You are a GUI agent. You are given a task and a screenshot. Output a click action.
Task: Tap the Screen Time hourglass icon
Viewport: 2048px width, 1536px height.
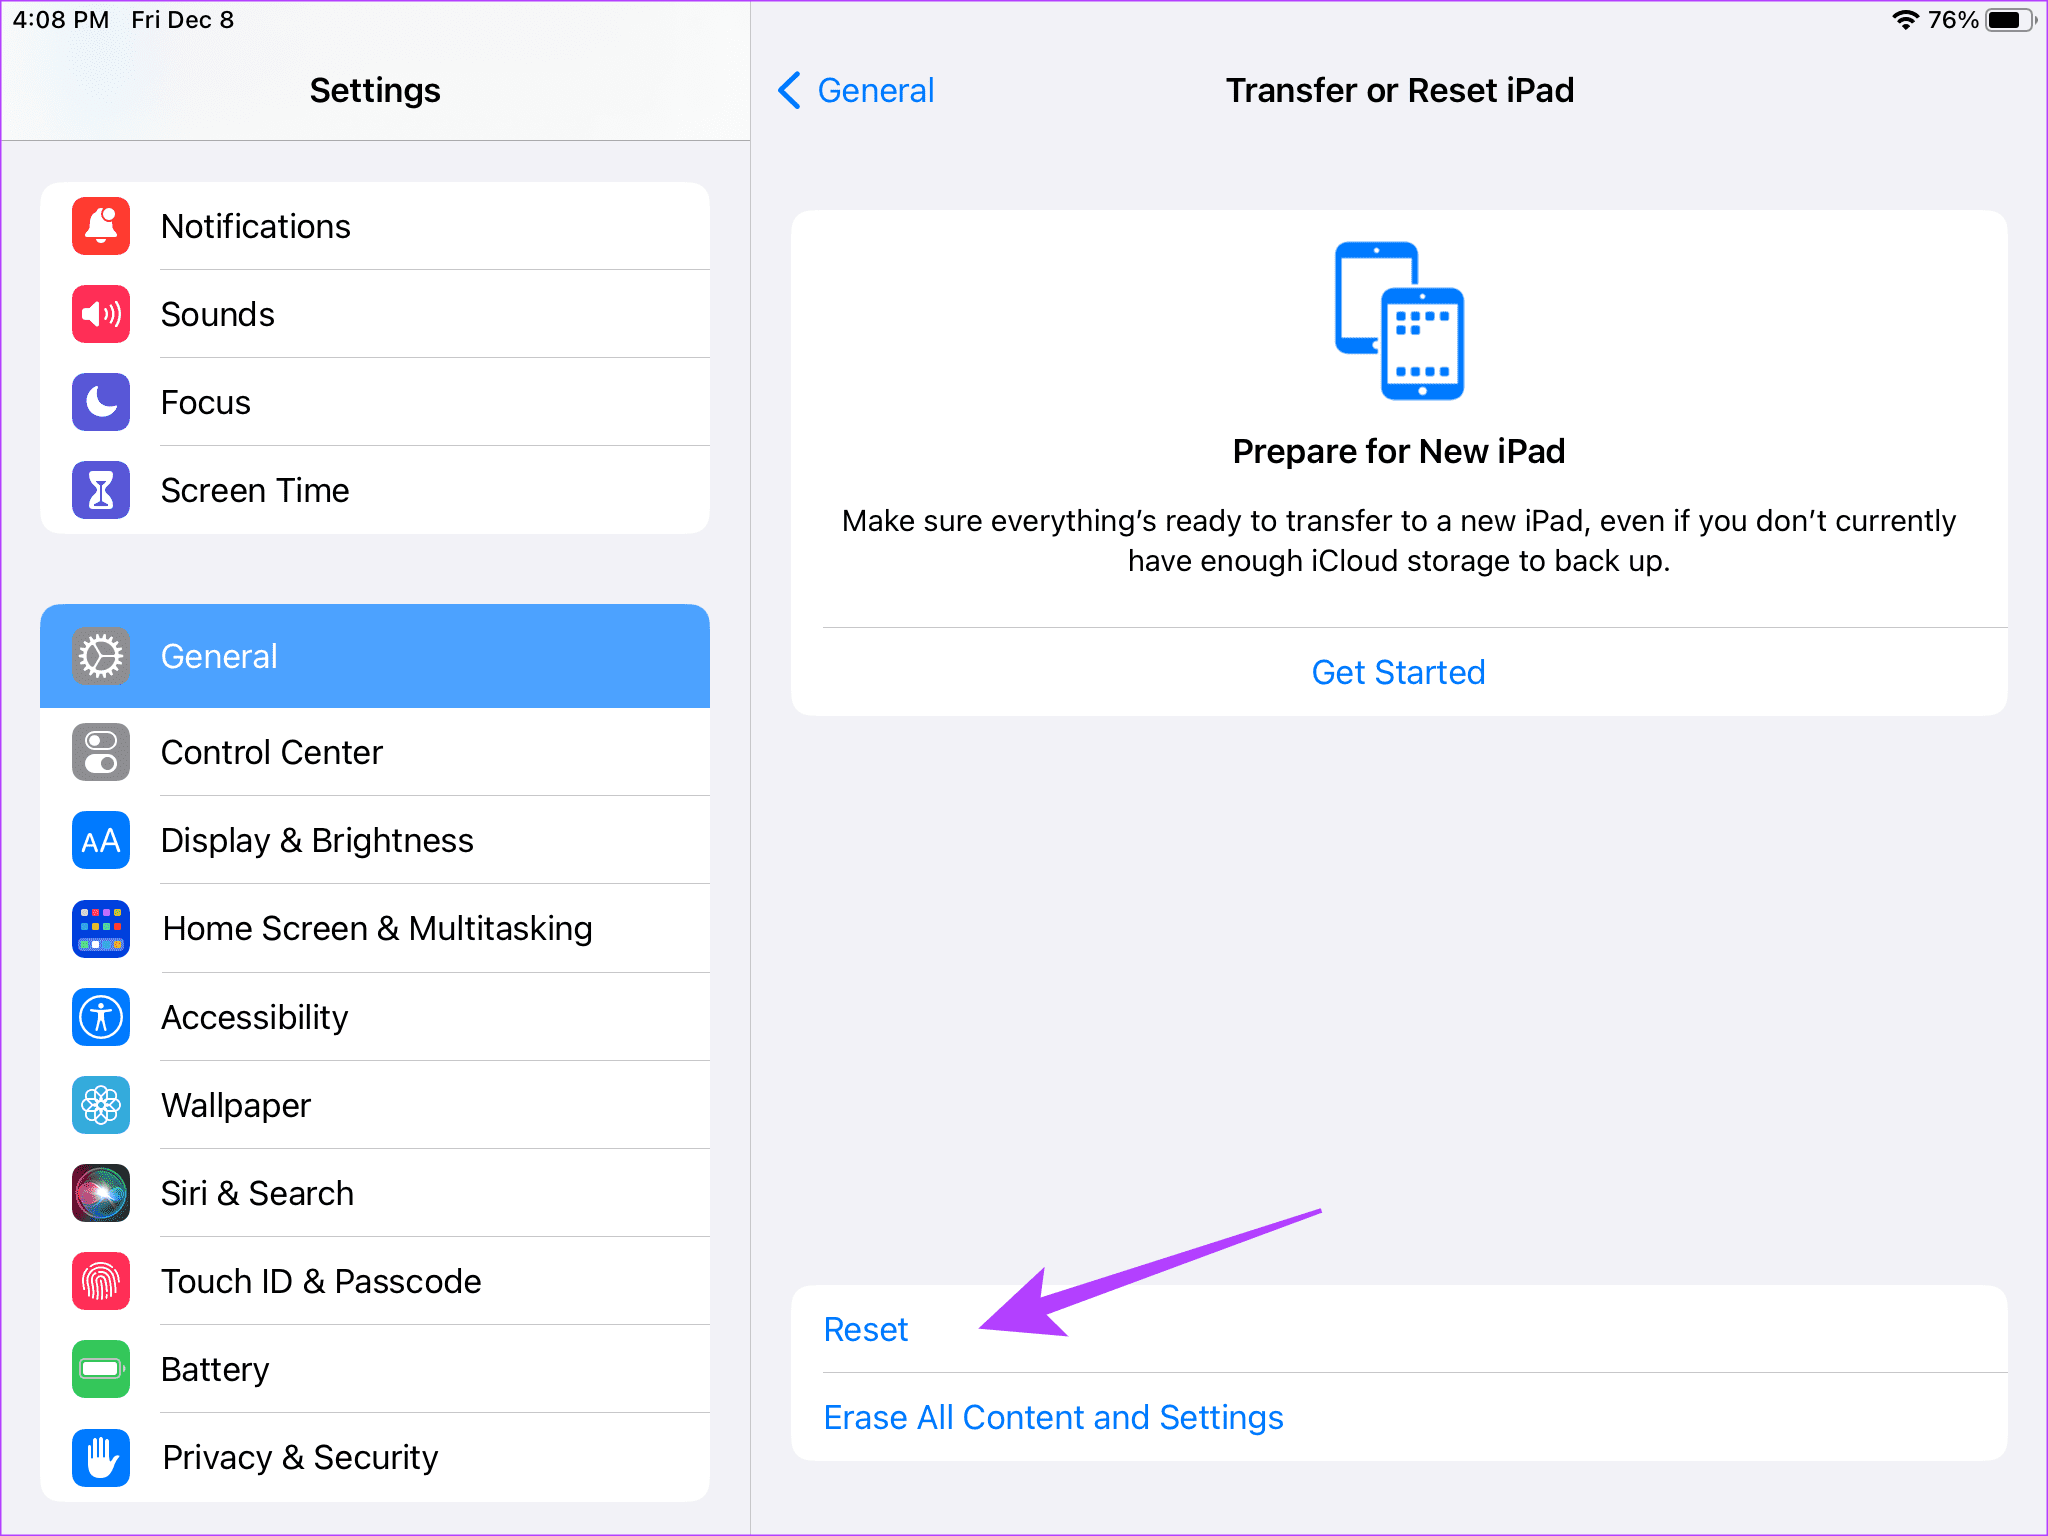tap(101, 490)
